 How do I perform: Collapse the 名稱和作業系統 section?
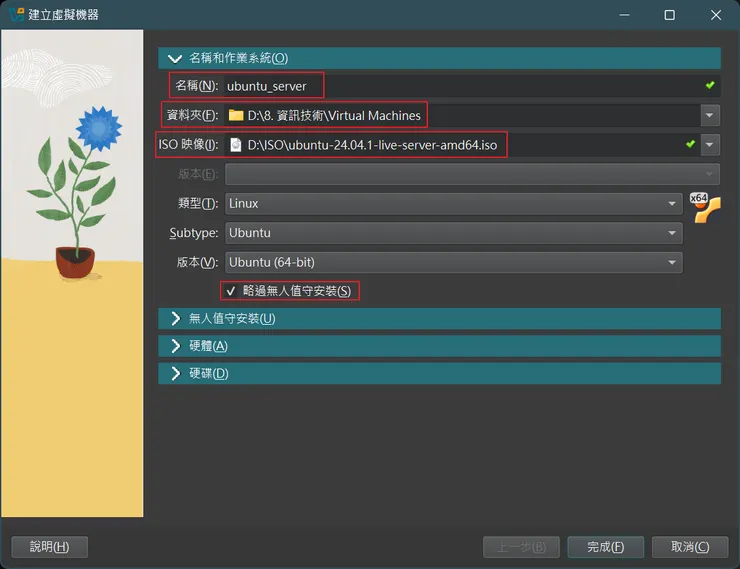(x=439, y=58)
